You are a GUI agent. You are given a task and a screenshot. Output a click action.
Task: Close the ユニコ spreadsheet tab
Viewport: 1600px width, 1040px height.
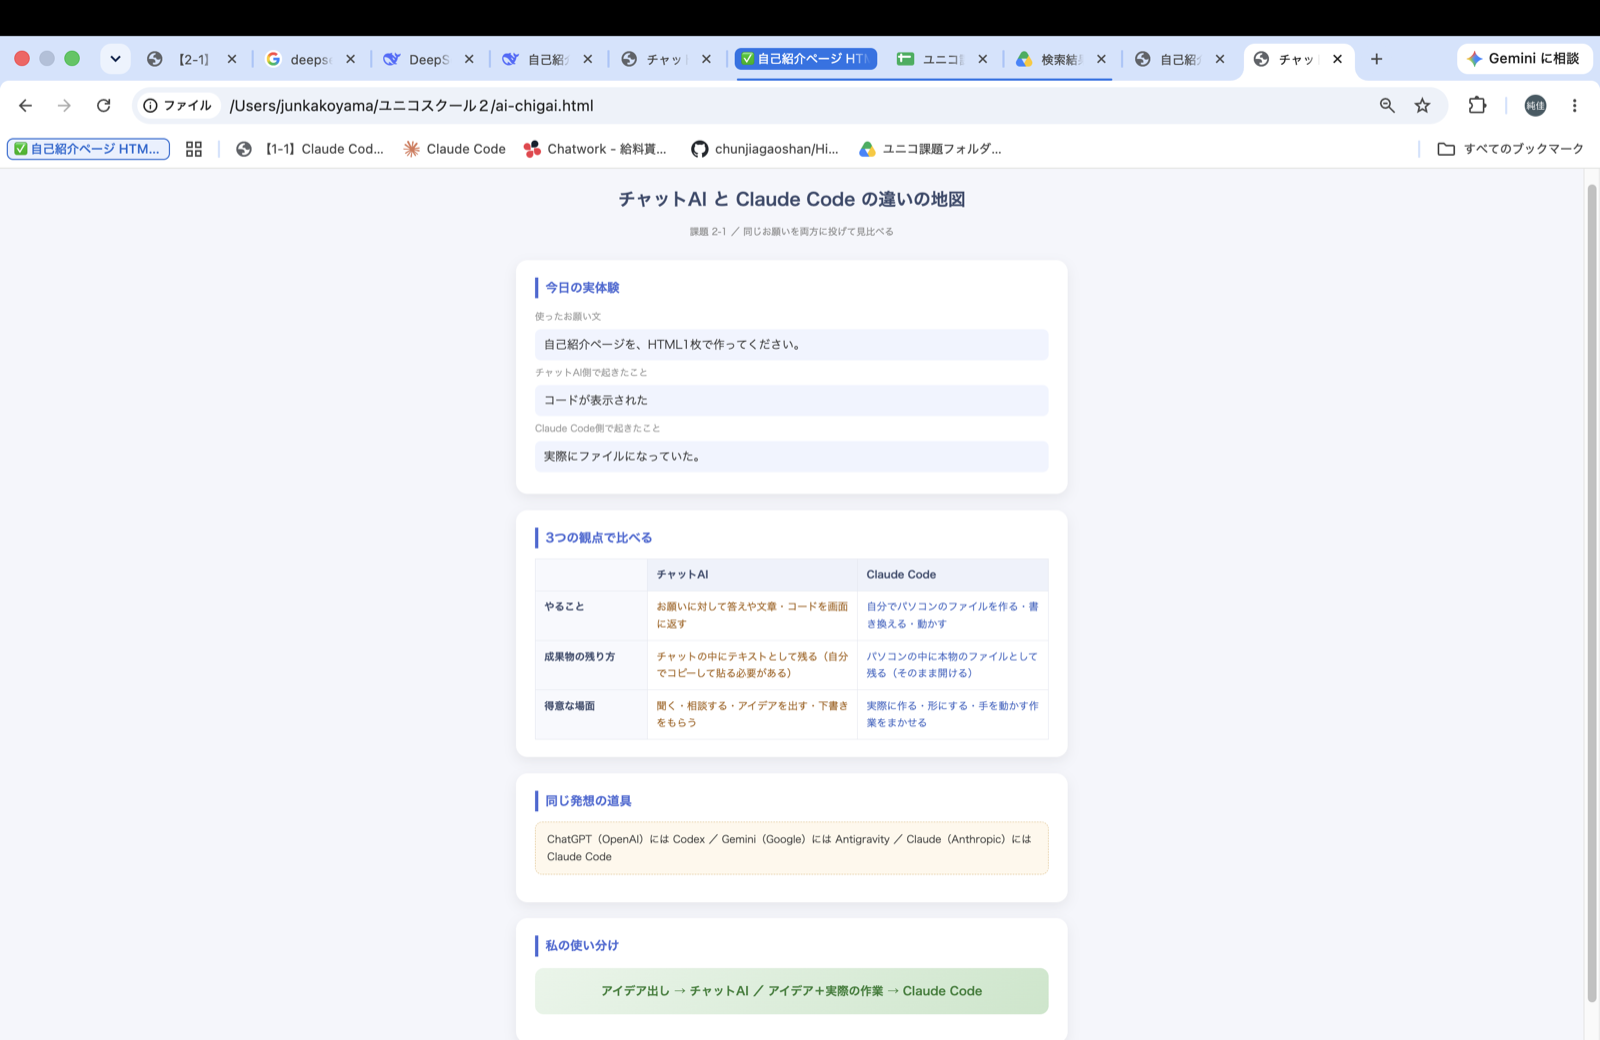982,59
